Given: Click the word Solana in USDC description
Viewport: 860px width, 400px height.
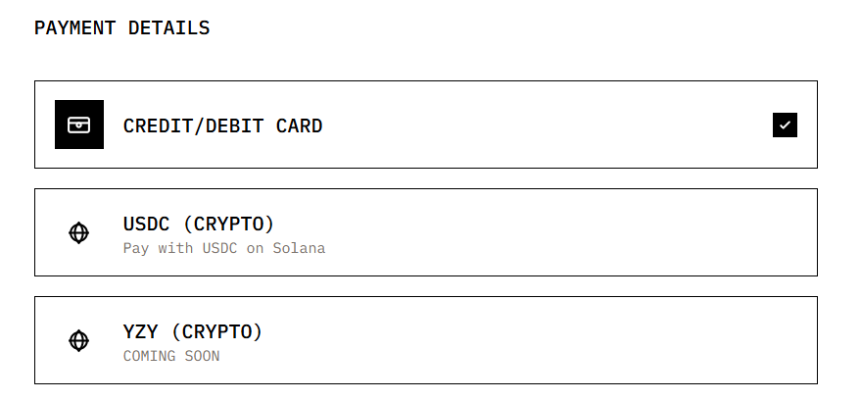Looking at the screenshot, I should click(x=299, y=248).
